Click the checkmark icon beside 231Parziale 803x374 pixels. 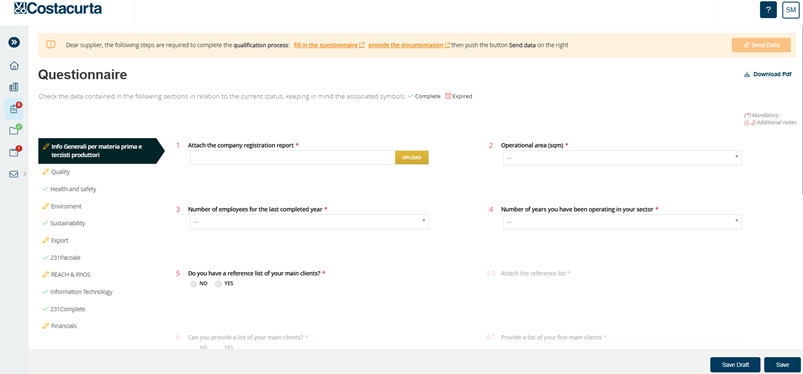click(x=46, y=258)
